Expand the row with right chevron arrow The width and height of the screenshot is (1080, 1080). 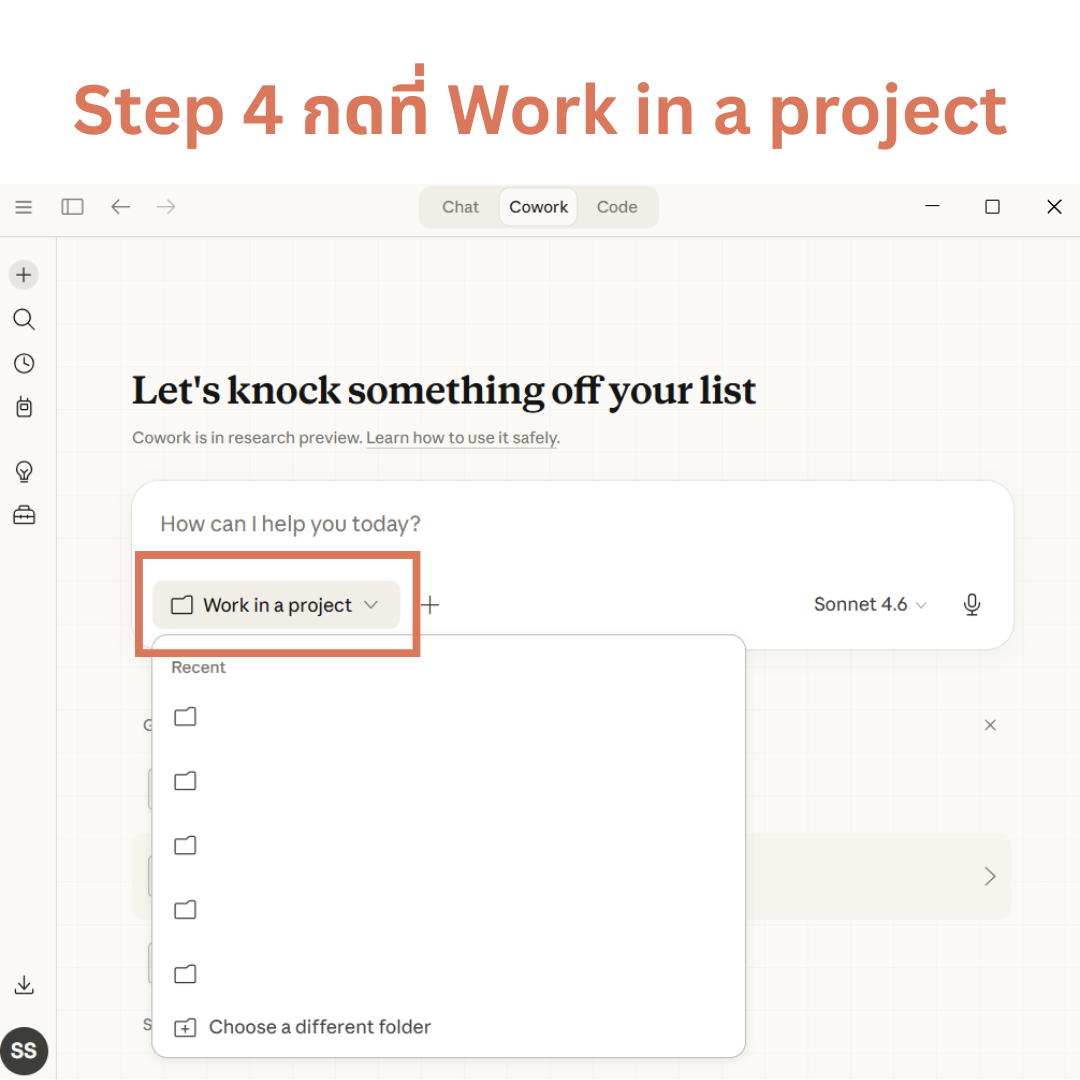pyautogui.click(x=989, y=877)
